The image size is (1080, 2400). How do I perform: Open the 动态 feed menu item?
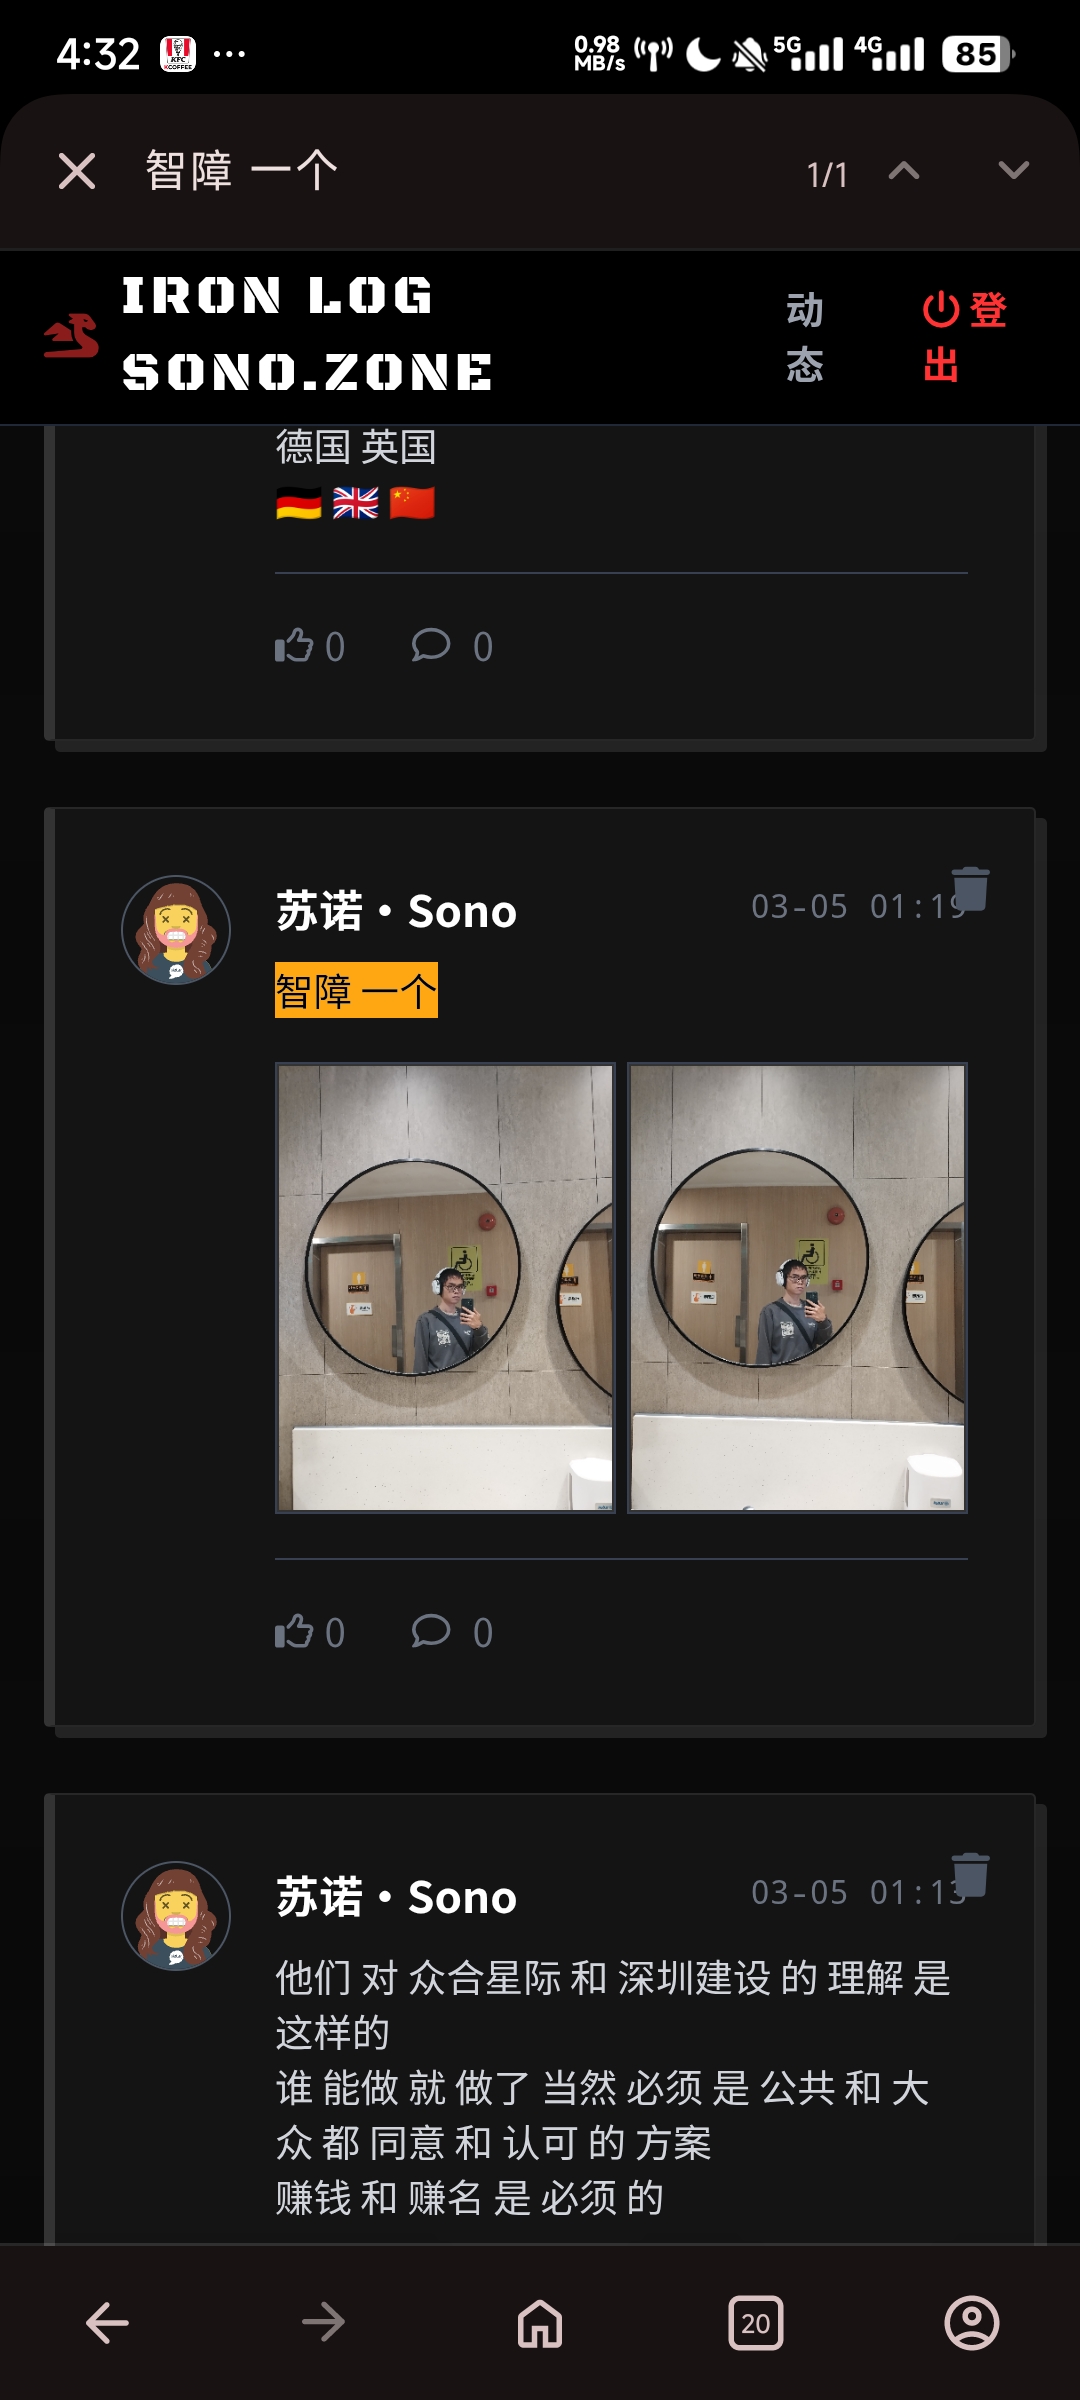[x=805, y=337]
